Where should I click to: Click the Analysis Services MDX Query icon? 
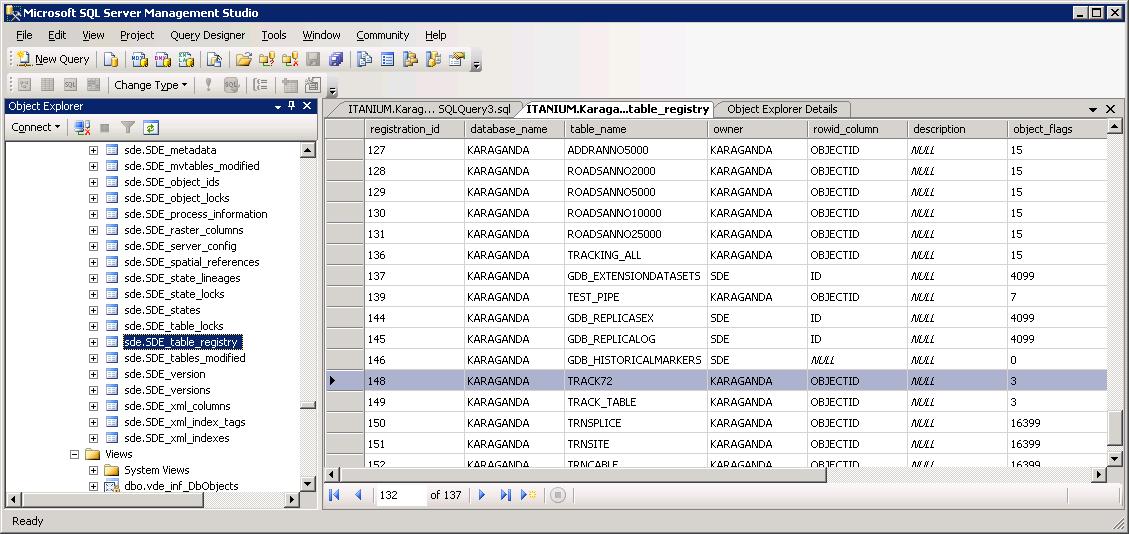(140, 60)
